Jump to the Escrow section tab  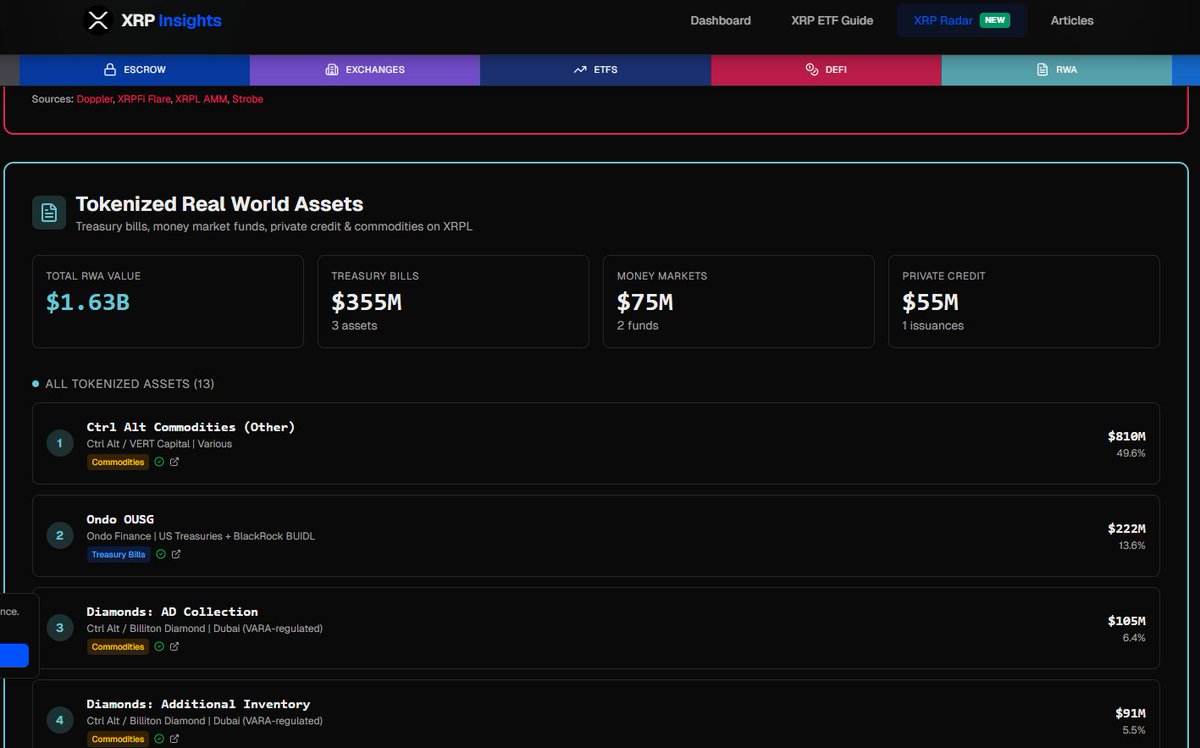coord(134,70)
